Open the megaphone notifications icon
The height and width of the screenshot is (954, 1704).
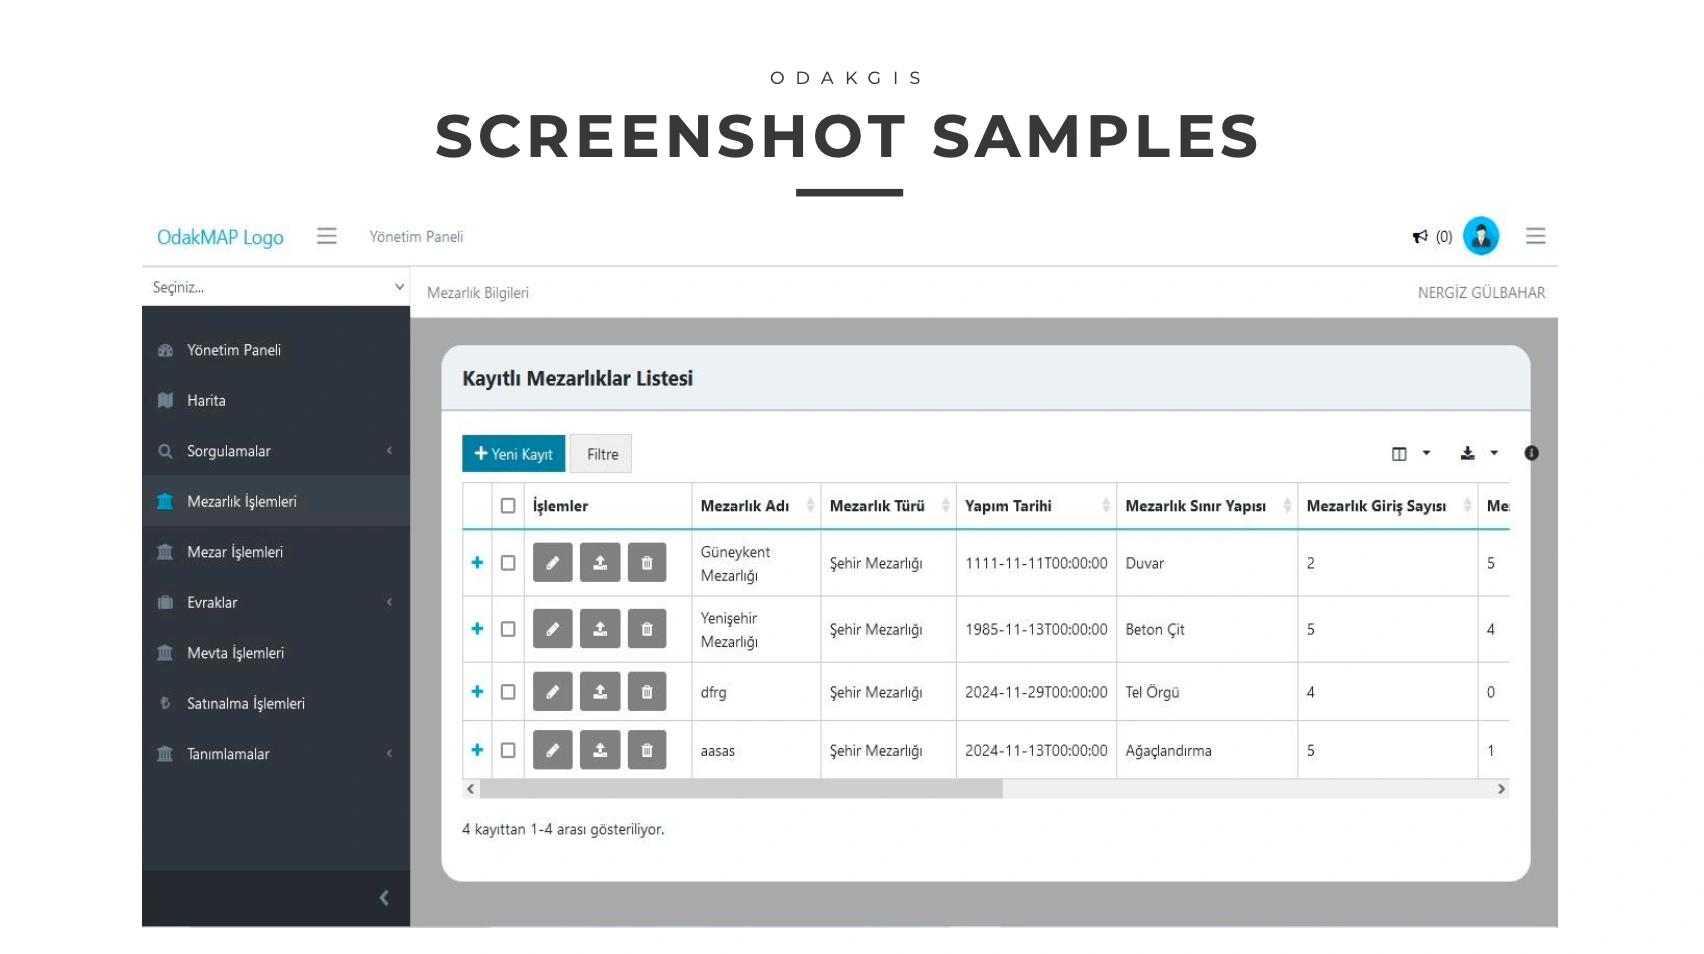(1420, 237)
